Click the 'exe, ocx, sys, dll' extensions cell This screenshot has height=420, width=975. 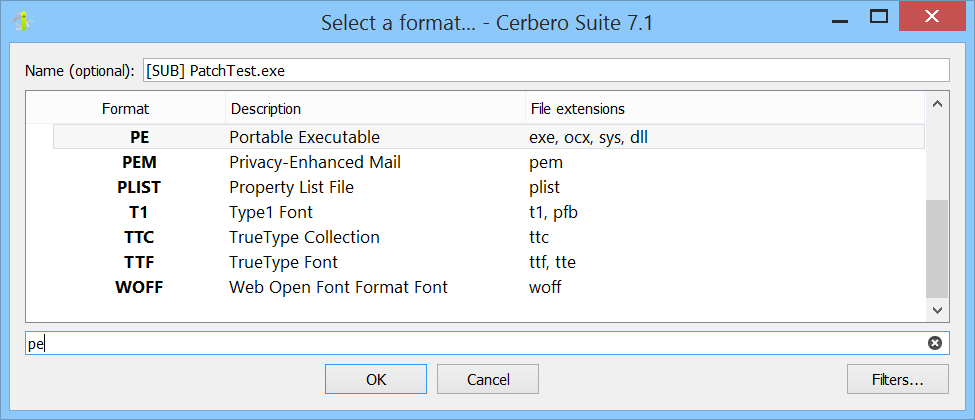588,137
